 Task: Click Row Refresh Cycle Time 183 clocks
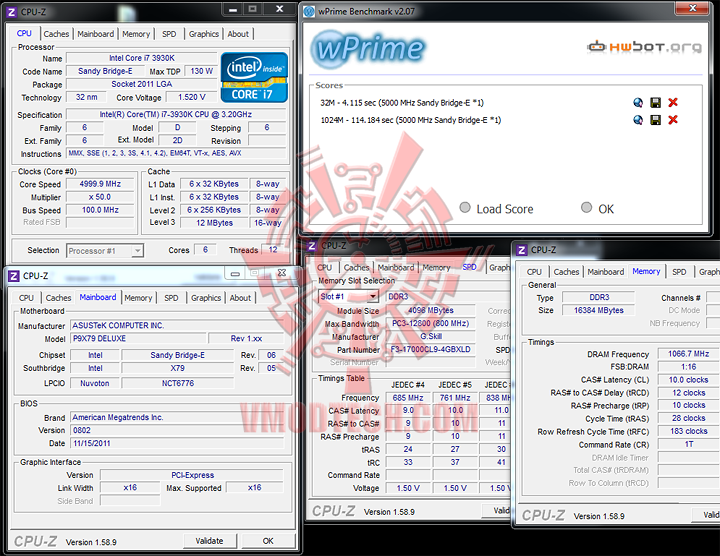coord(688,431)
